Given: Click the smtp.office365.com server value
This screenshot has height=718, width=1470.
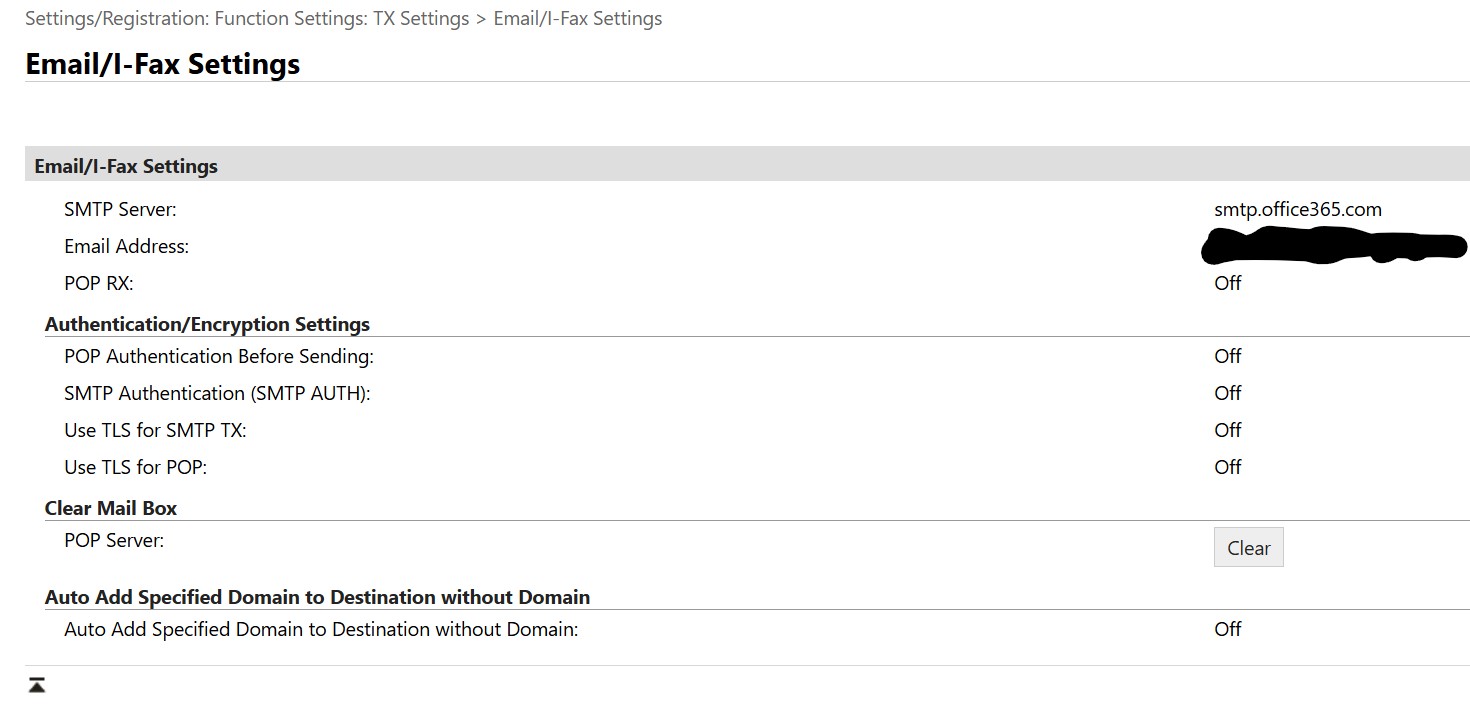Looking at the screenshot, I should (x=1297, y=210).
